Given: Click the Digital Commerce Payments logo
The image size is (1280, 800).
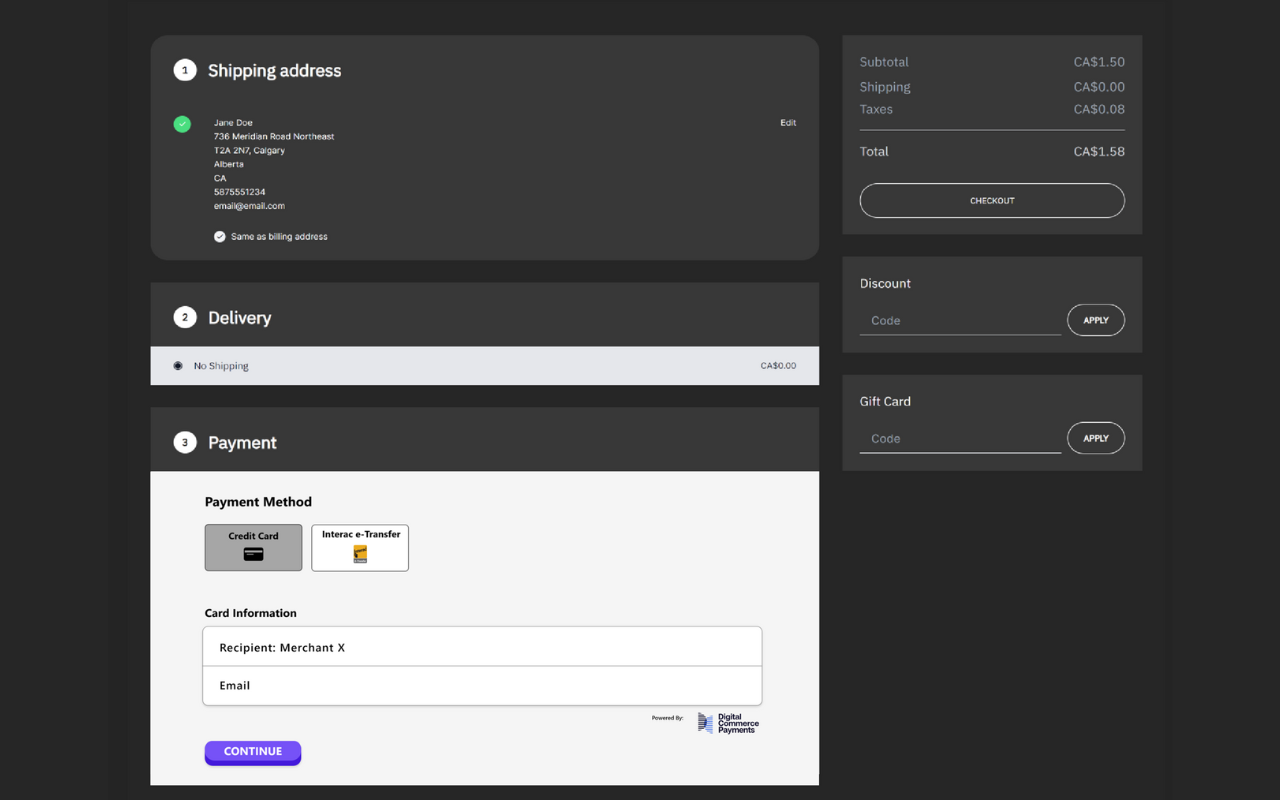Looking at the screenshot, I should tap(728, 723).
